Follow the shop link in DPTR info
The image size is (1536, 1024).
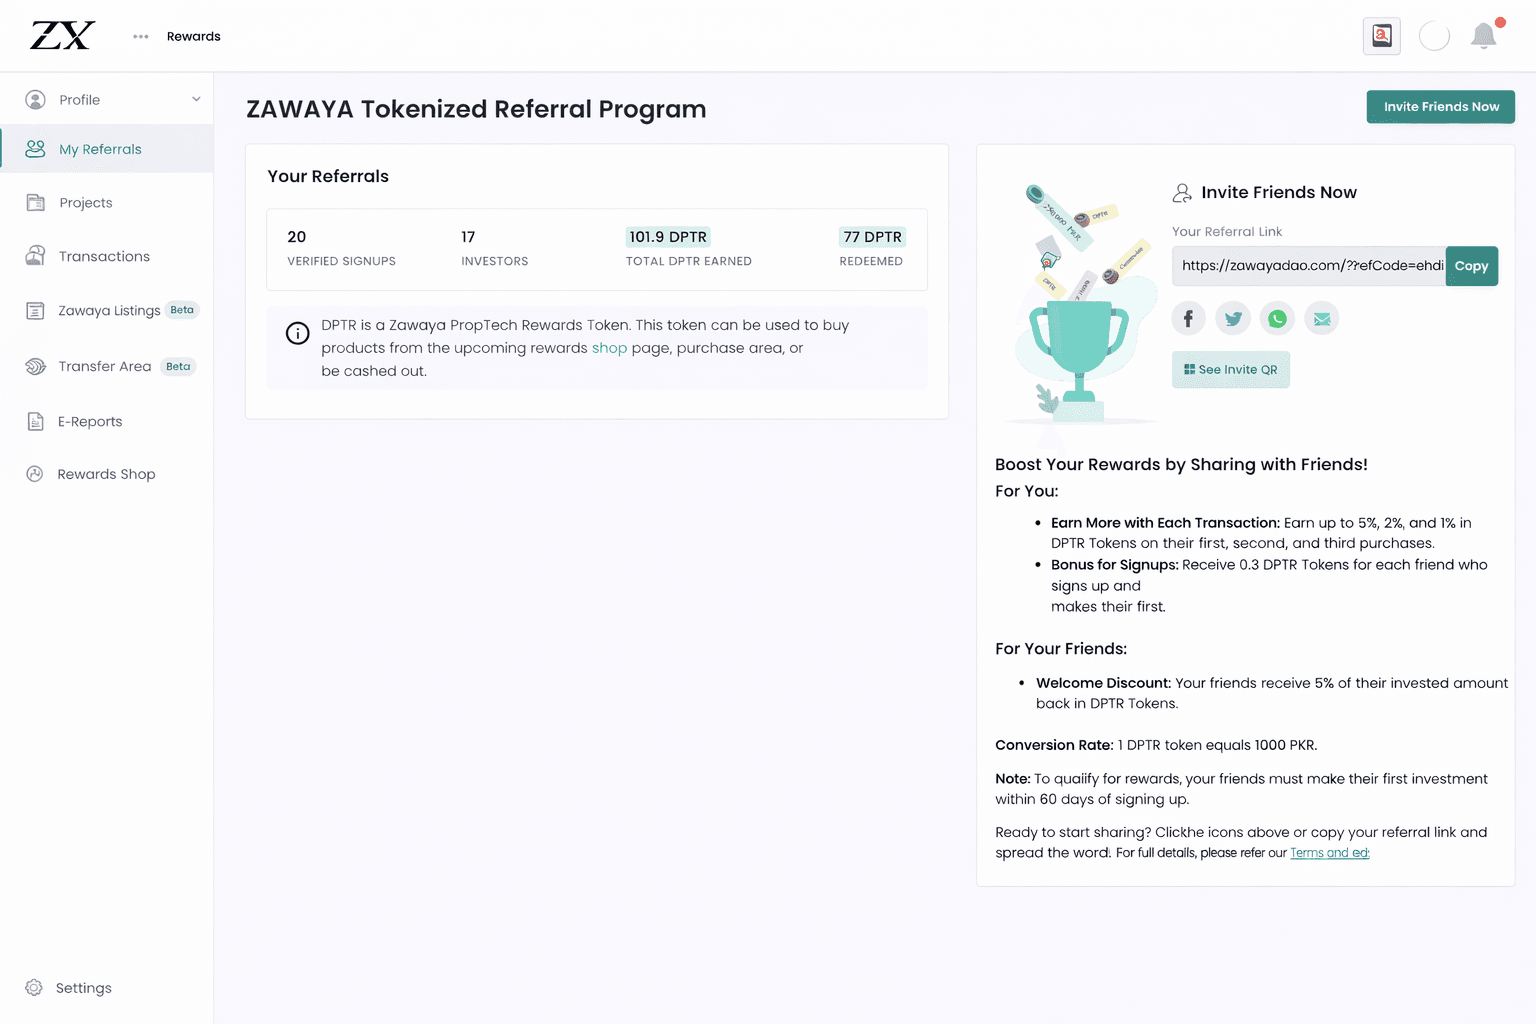pyautogui.click(x=609, y=348)
